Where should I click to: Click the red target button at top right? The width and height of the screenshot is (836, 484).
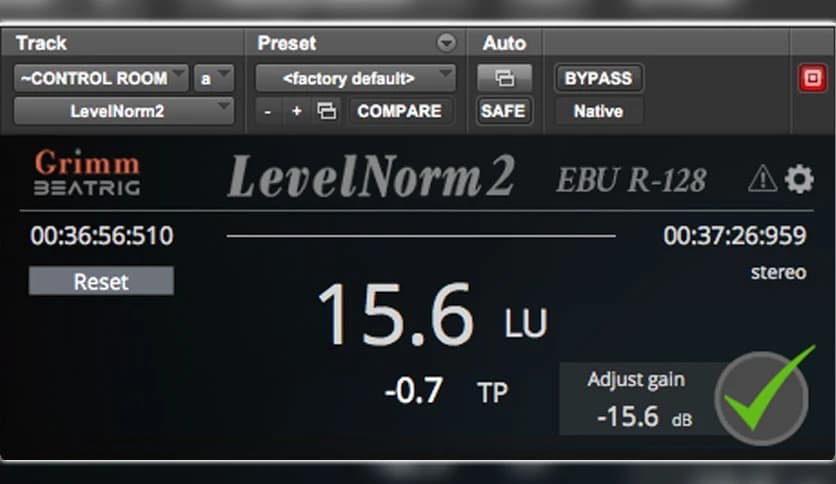[x=812, y=78]
